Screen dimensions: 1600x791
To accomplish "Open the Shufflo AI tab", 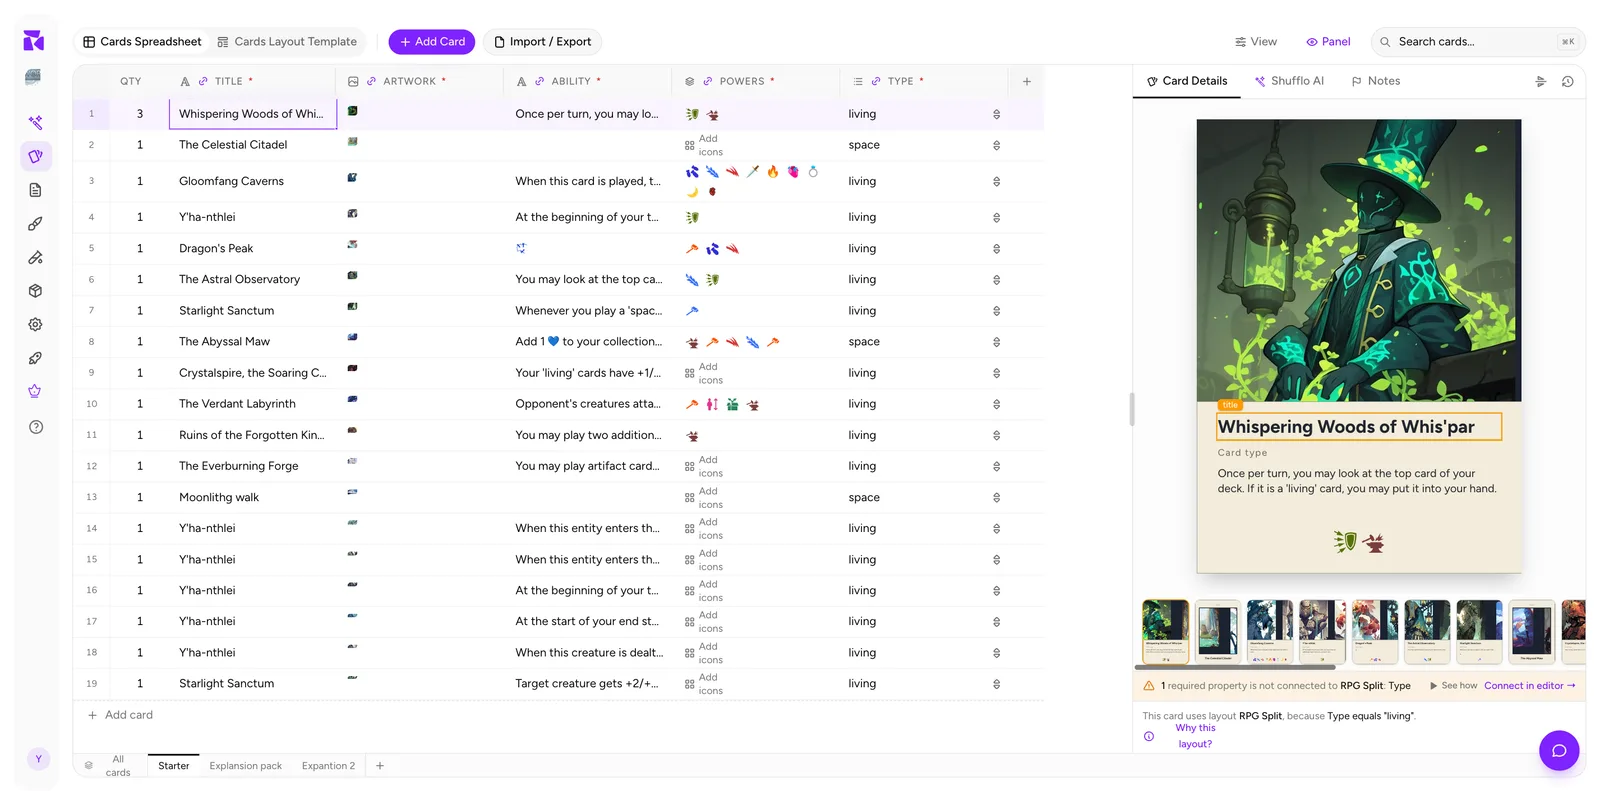I will (1290, 81).
